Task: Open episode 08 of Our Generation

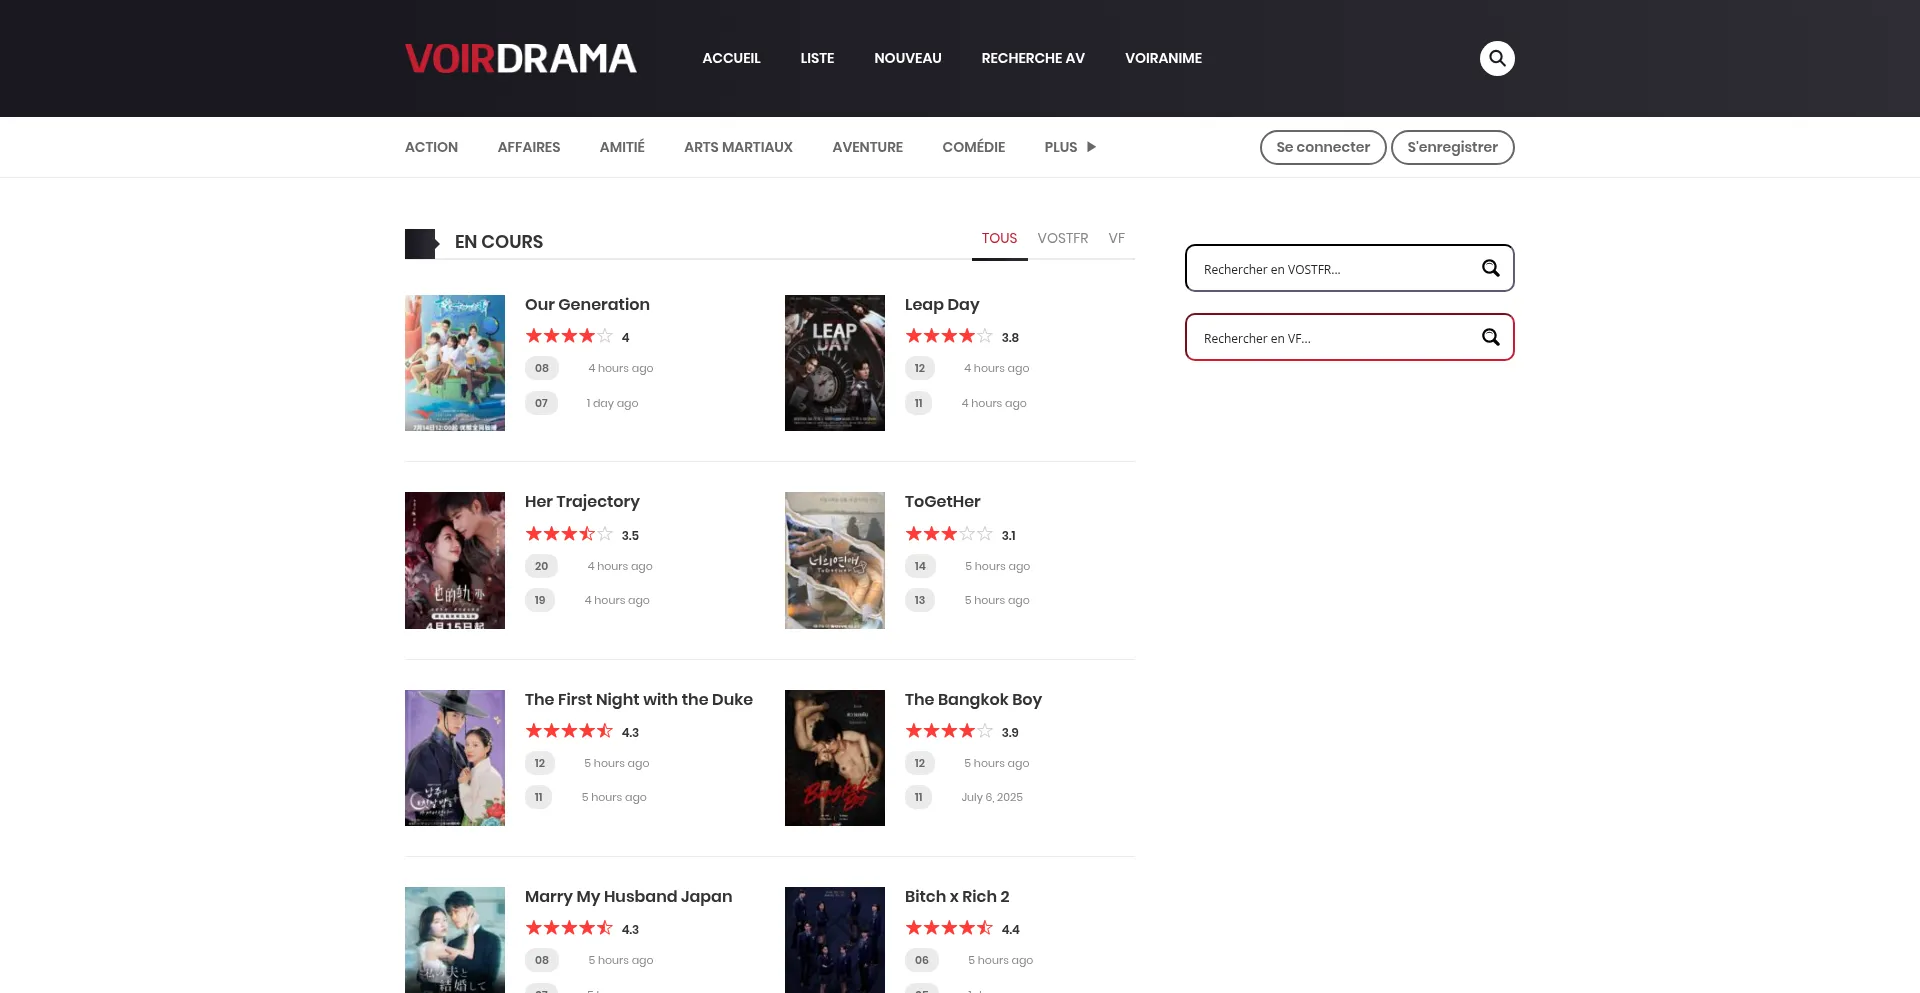Action: (x=541, y=368)
